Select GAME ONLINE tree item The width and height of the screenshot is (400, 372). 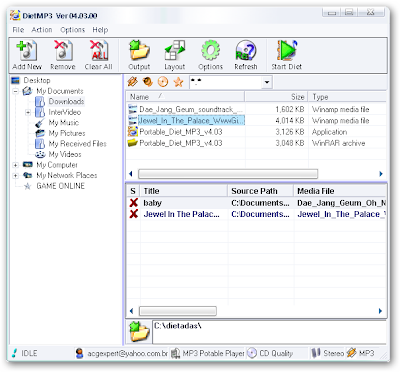(x=60, y=186)
